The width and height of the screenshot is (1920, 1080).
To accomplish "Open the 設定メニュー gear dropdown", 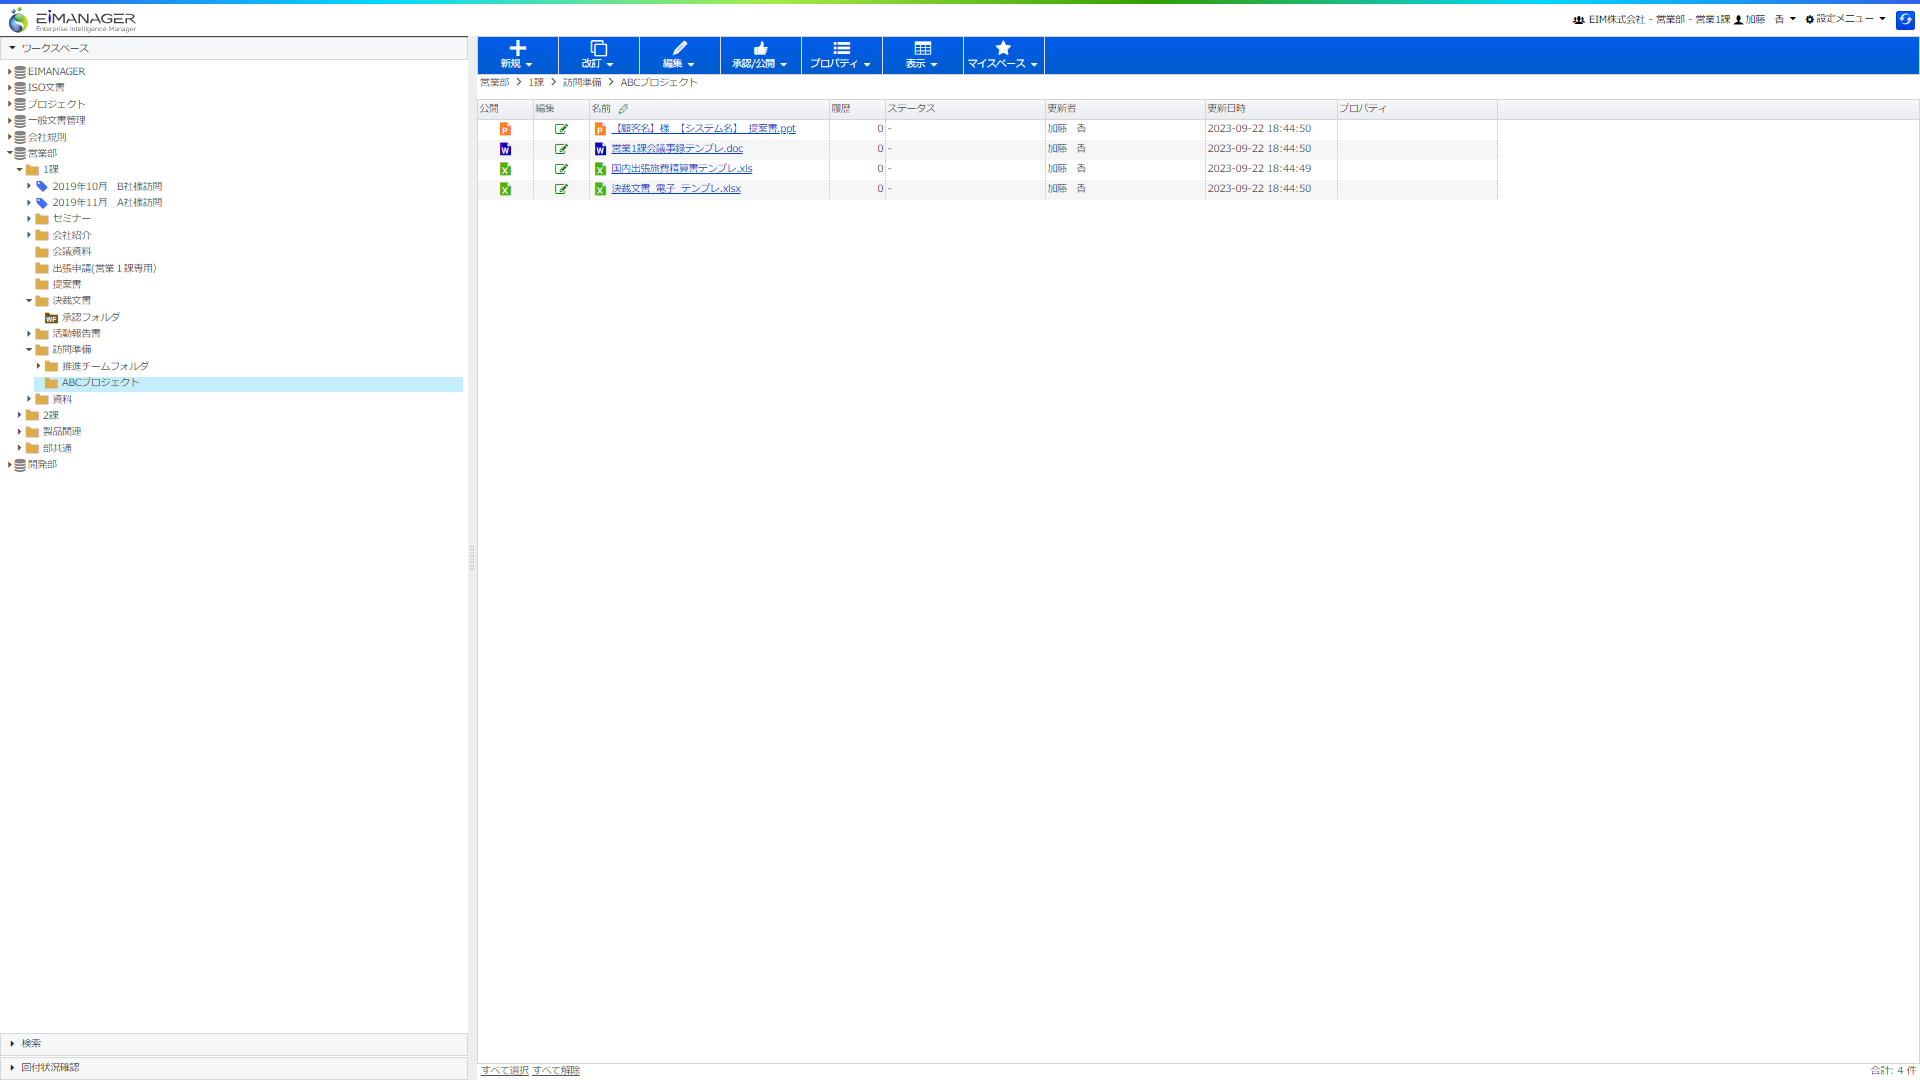I will pos(1845,19).
